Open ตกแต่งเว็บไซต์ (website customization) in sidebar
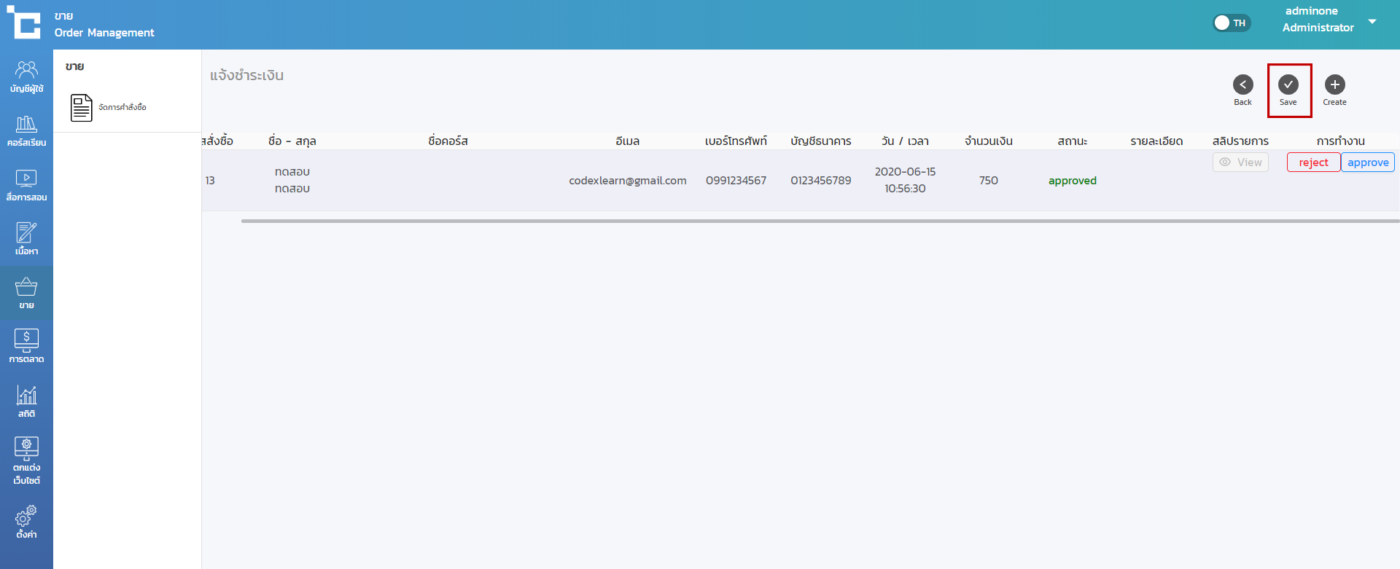The height and width of the screenshot is (569, 1400). [26, 459]
